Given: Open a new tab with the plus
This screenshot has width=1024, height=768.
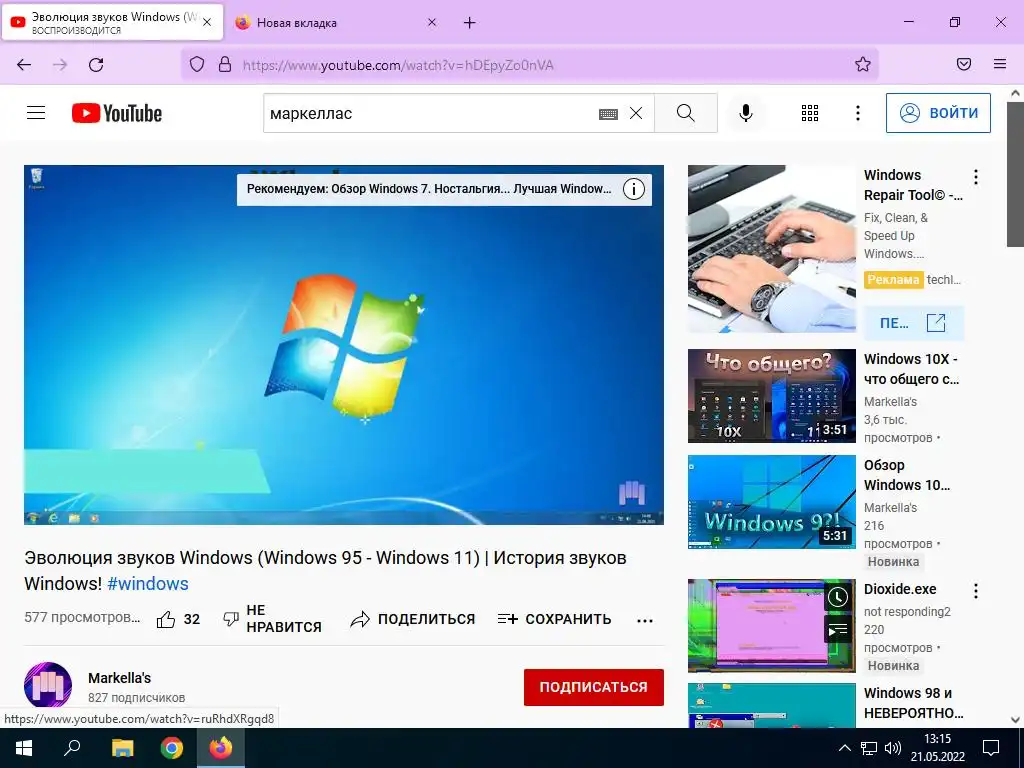Looking at the screenshot, I should coord(470,23).
